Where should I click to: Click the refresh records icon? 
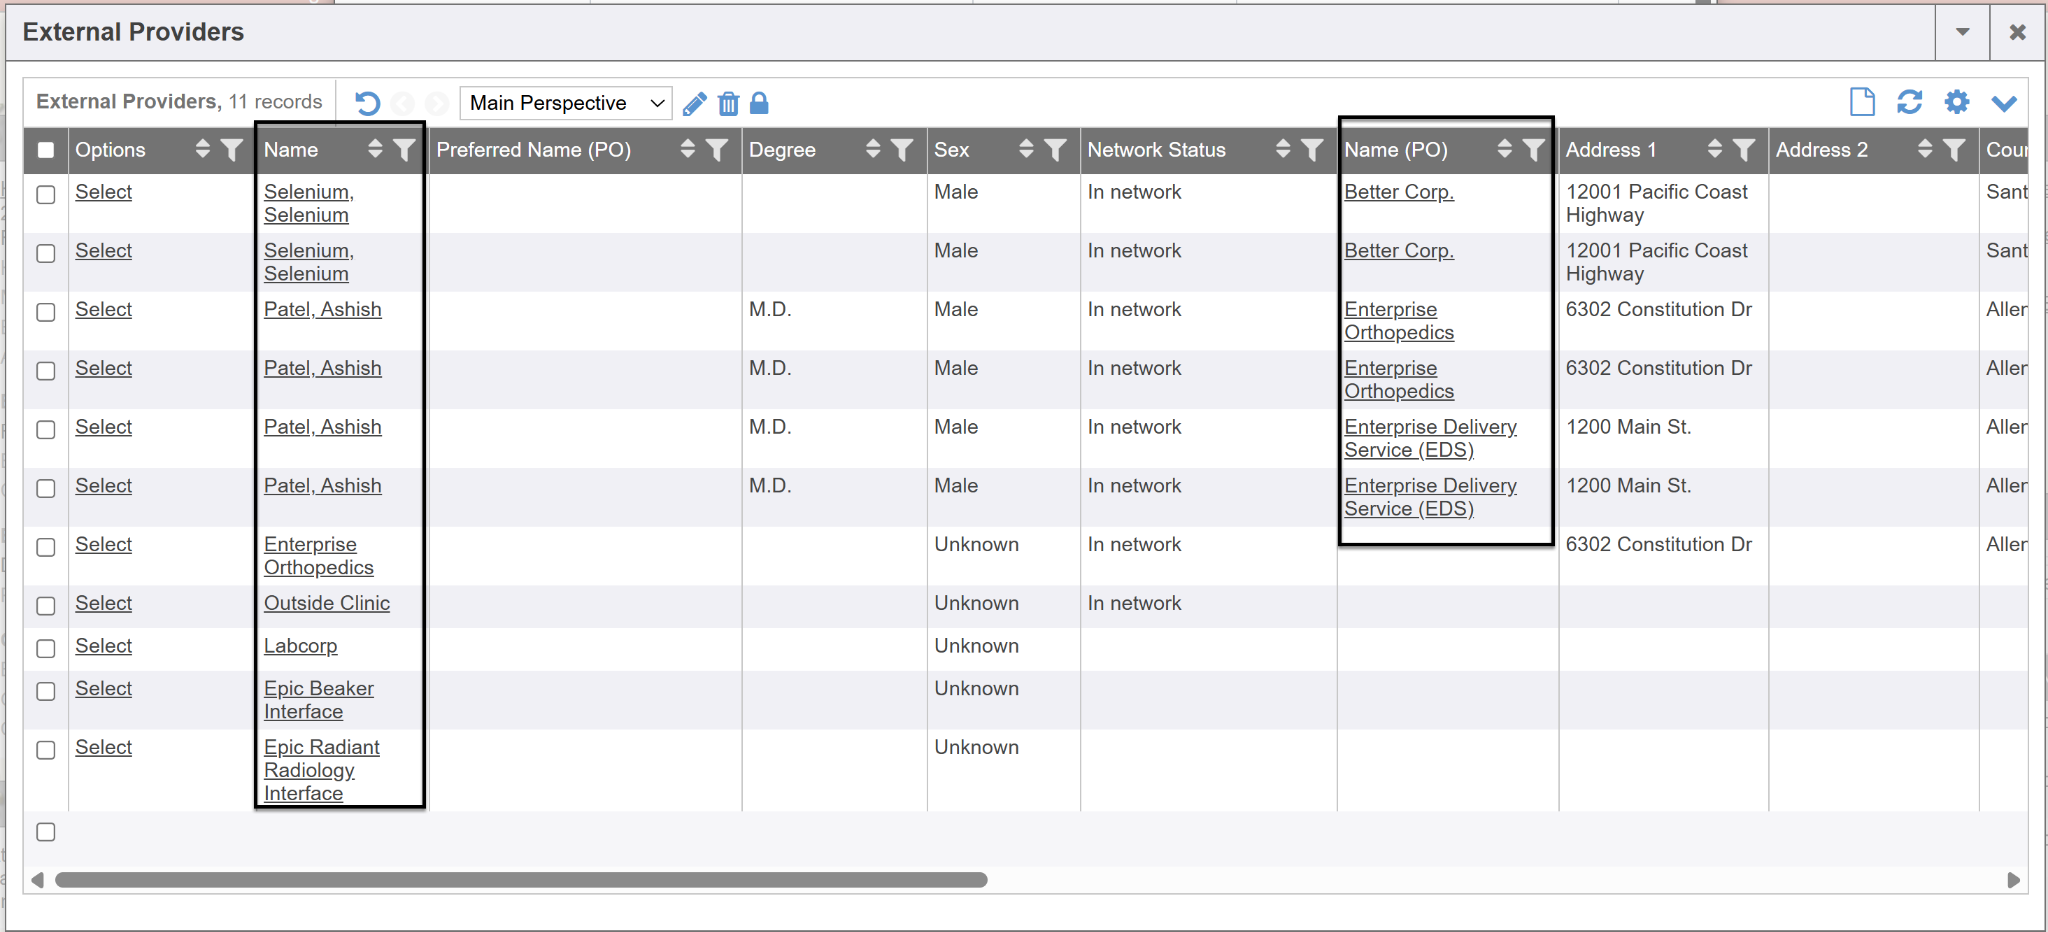[x=1909, y=102]
